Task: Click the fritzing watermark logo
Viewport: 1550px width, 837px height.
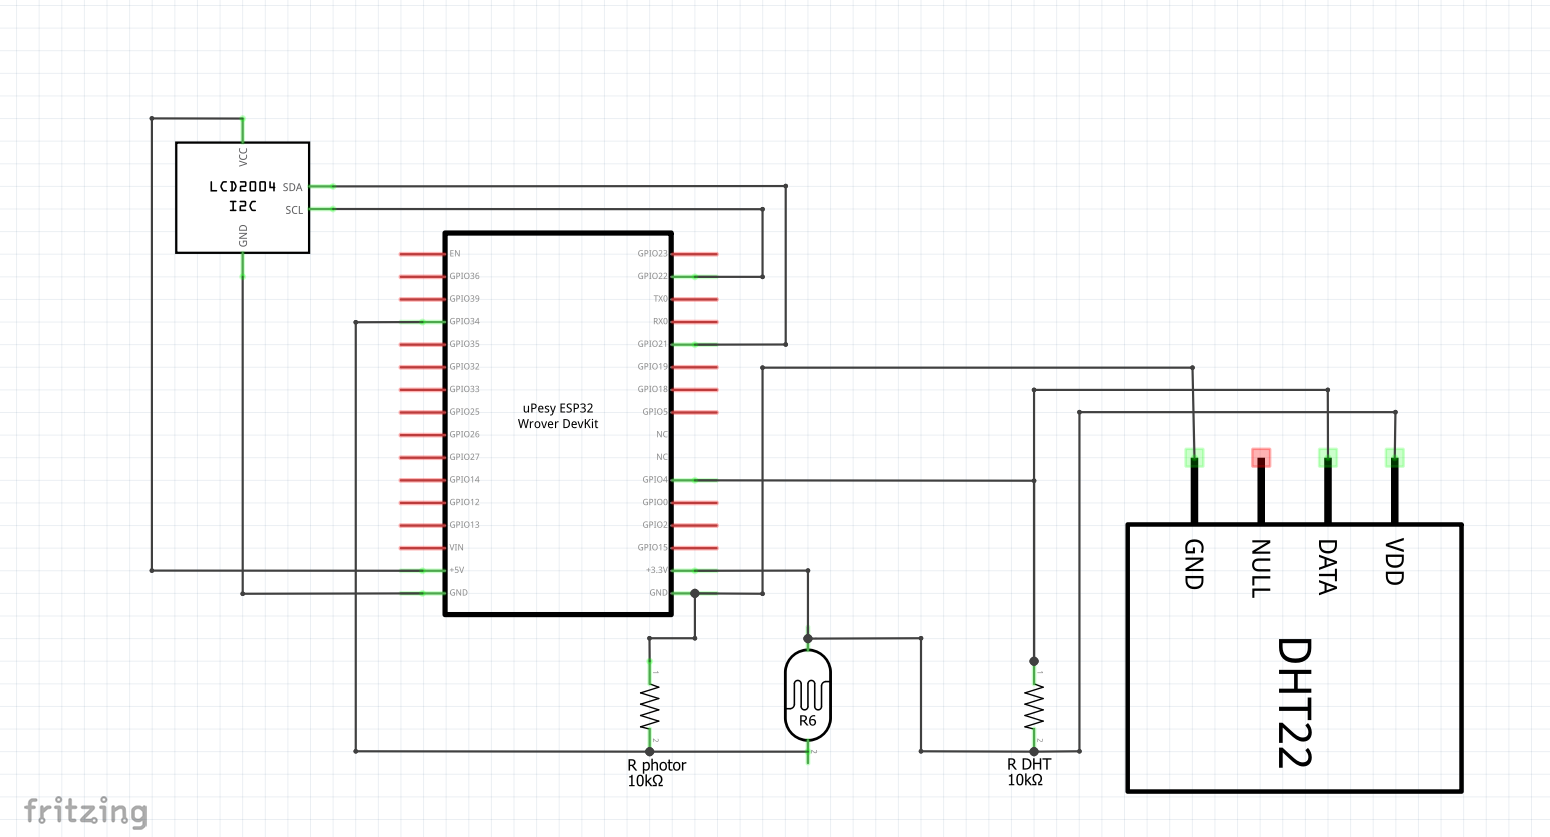Action: (x=85, y=812)
